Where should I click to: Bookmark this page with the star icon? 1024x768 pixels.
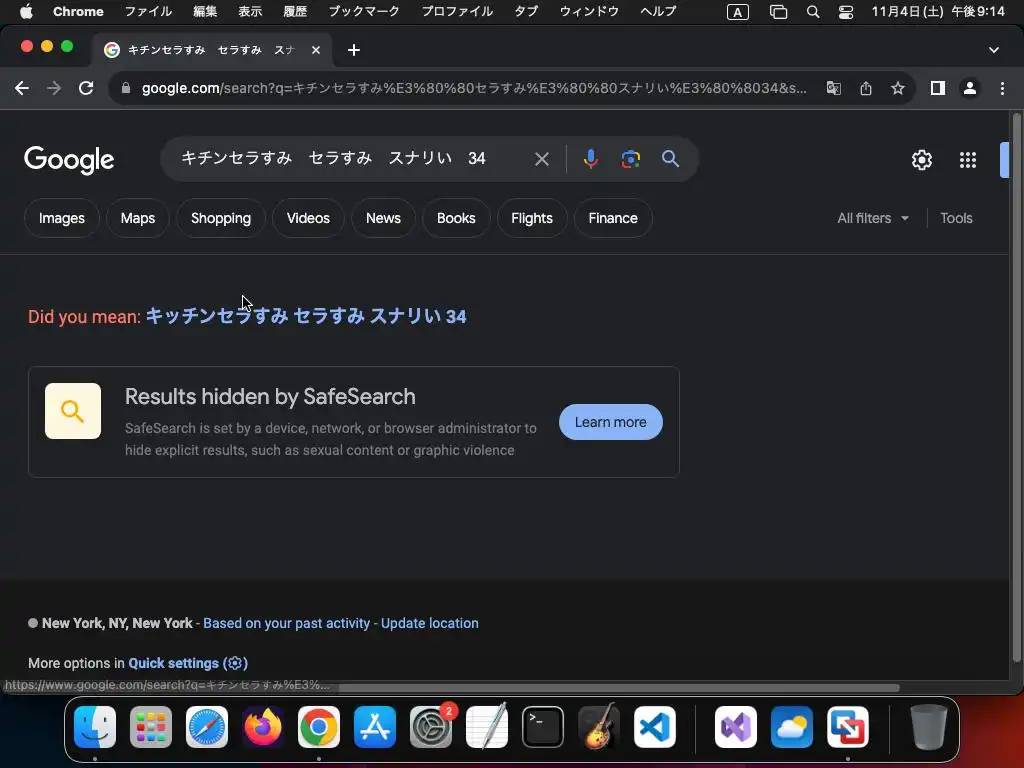[x=898, y=88]
